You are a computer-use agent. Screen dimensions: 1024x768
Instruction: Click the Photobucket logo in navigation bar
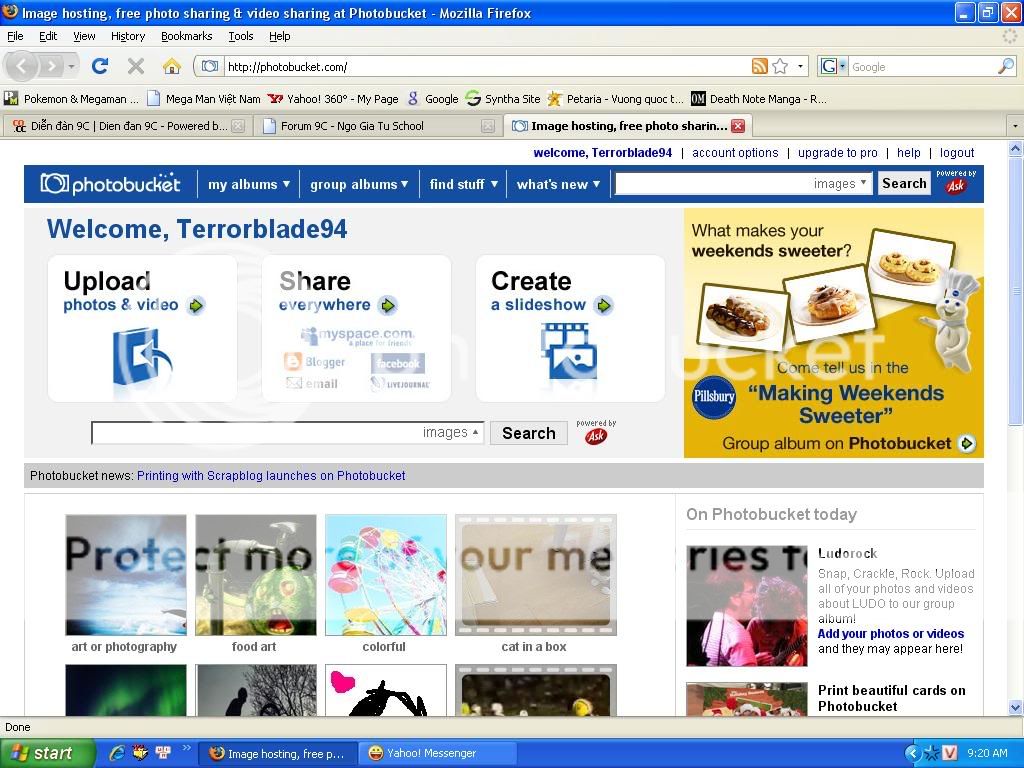pos(111,184)
